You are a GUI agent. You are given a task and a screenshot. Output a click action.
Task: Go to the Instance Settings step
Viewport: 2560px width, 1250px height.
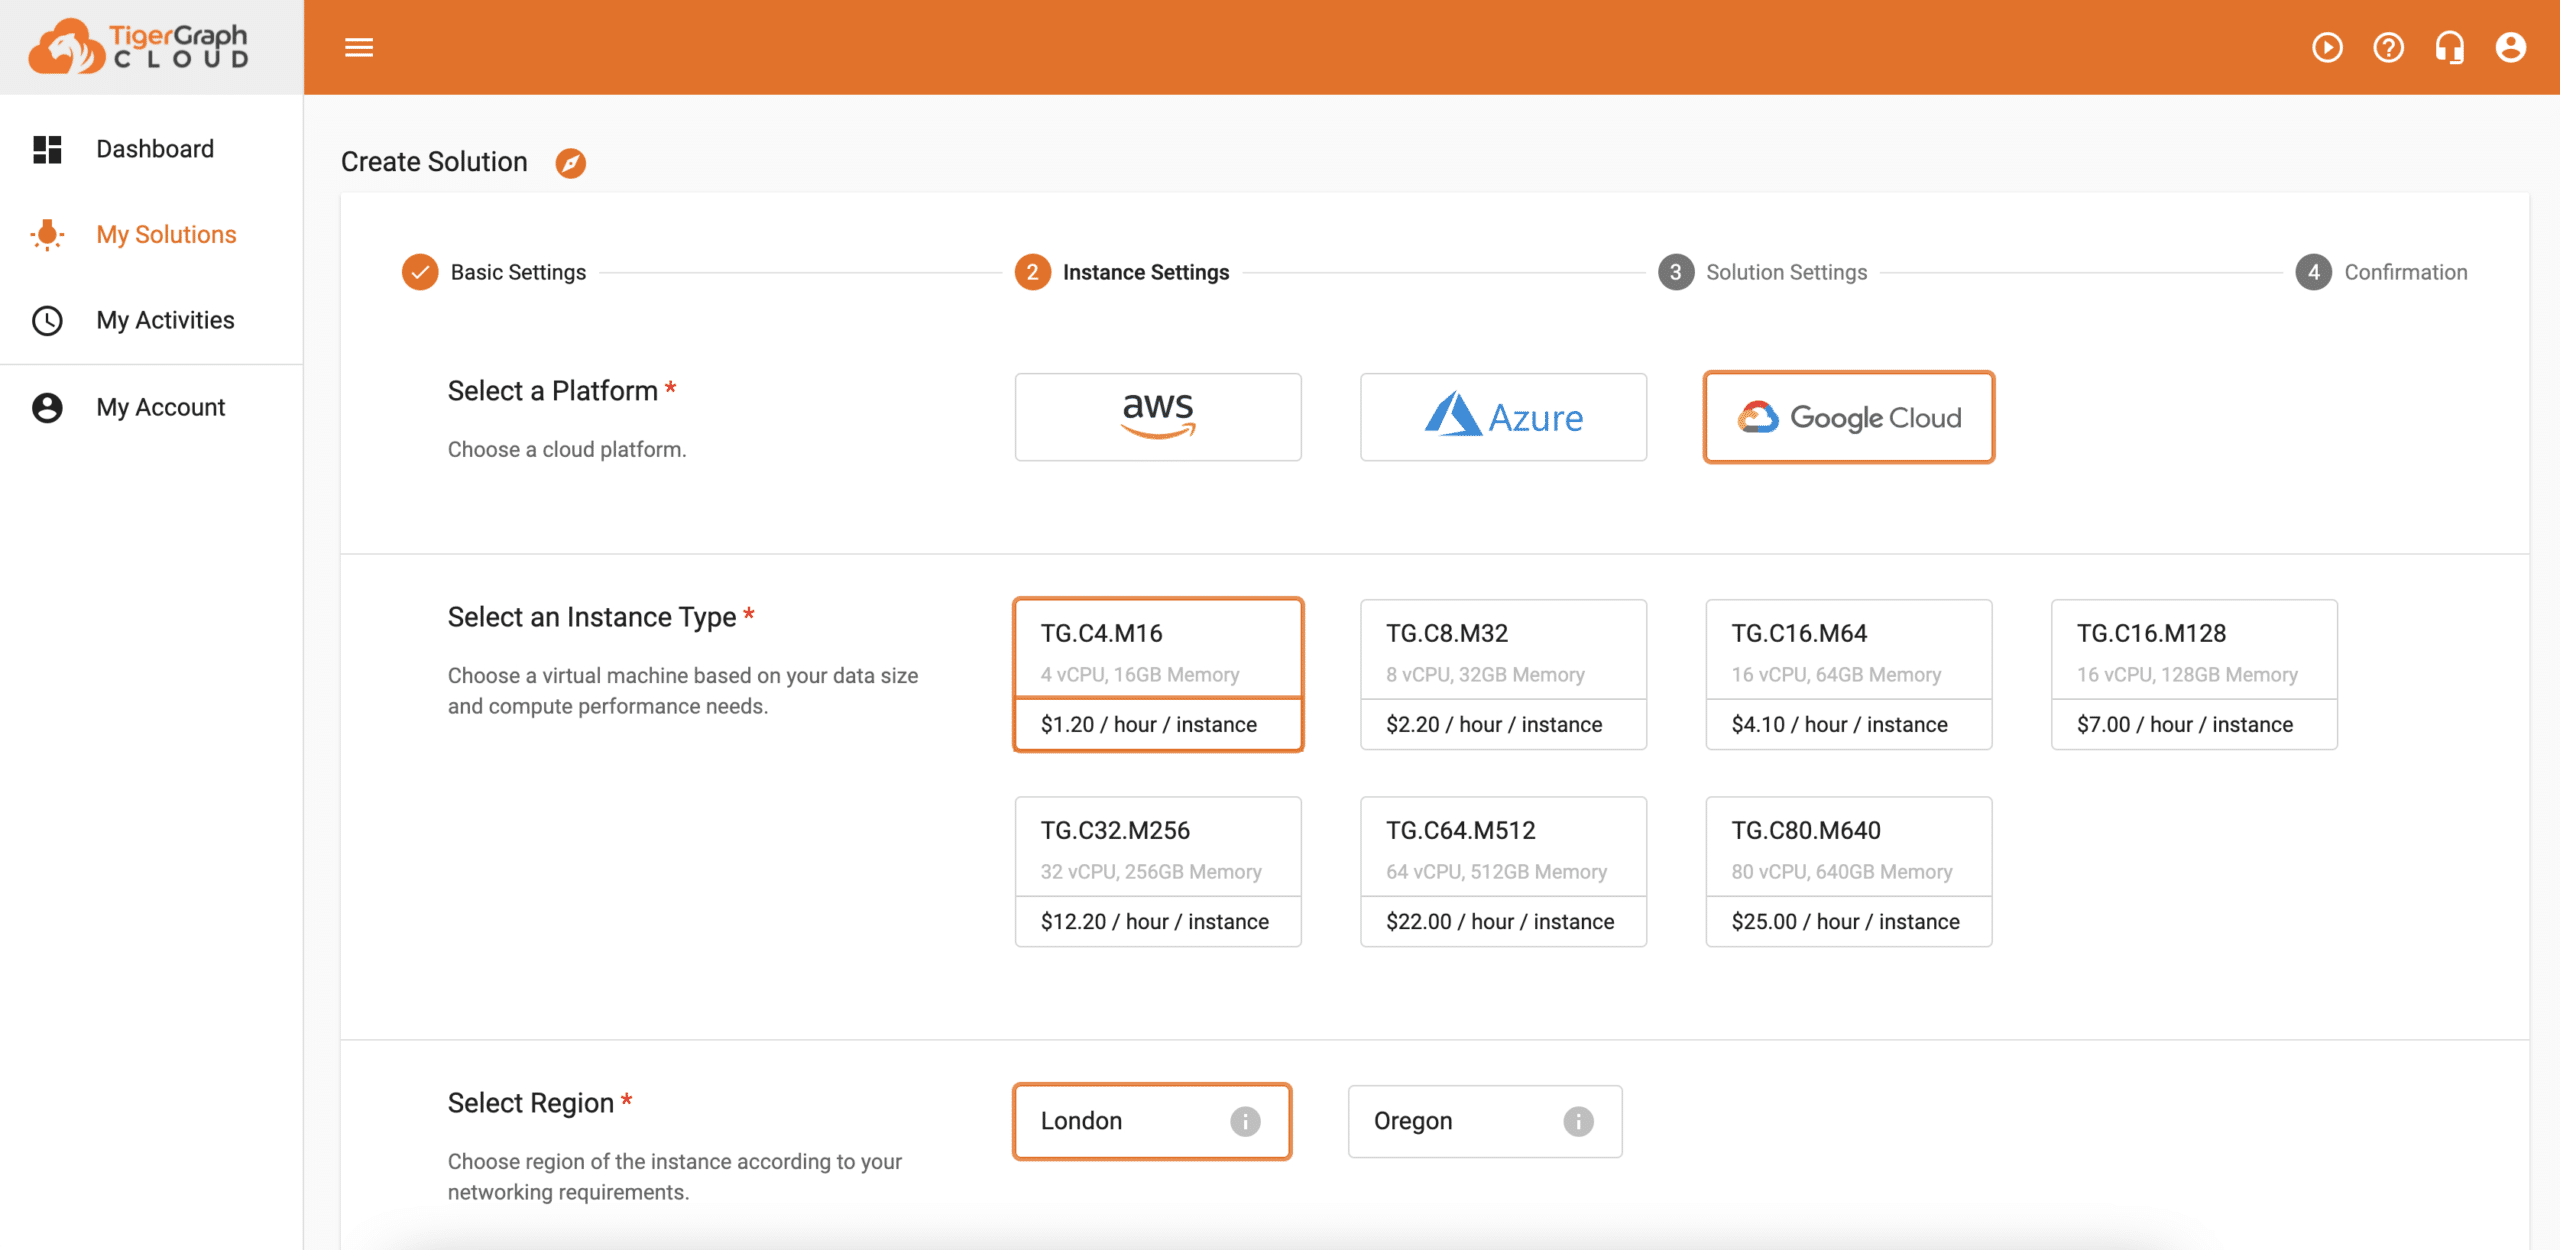[1122, 272]
